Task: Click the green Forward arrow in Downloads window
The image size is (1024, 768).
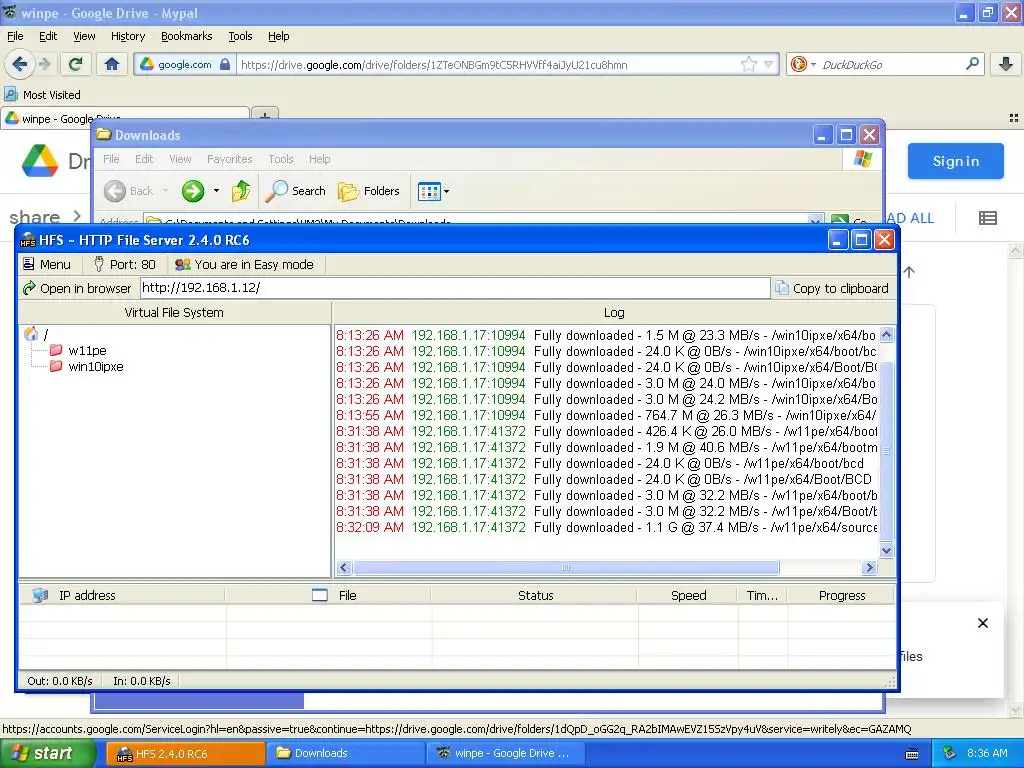Action: pos(193,191)
